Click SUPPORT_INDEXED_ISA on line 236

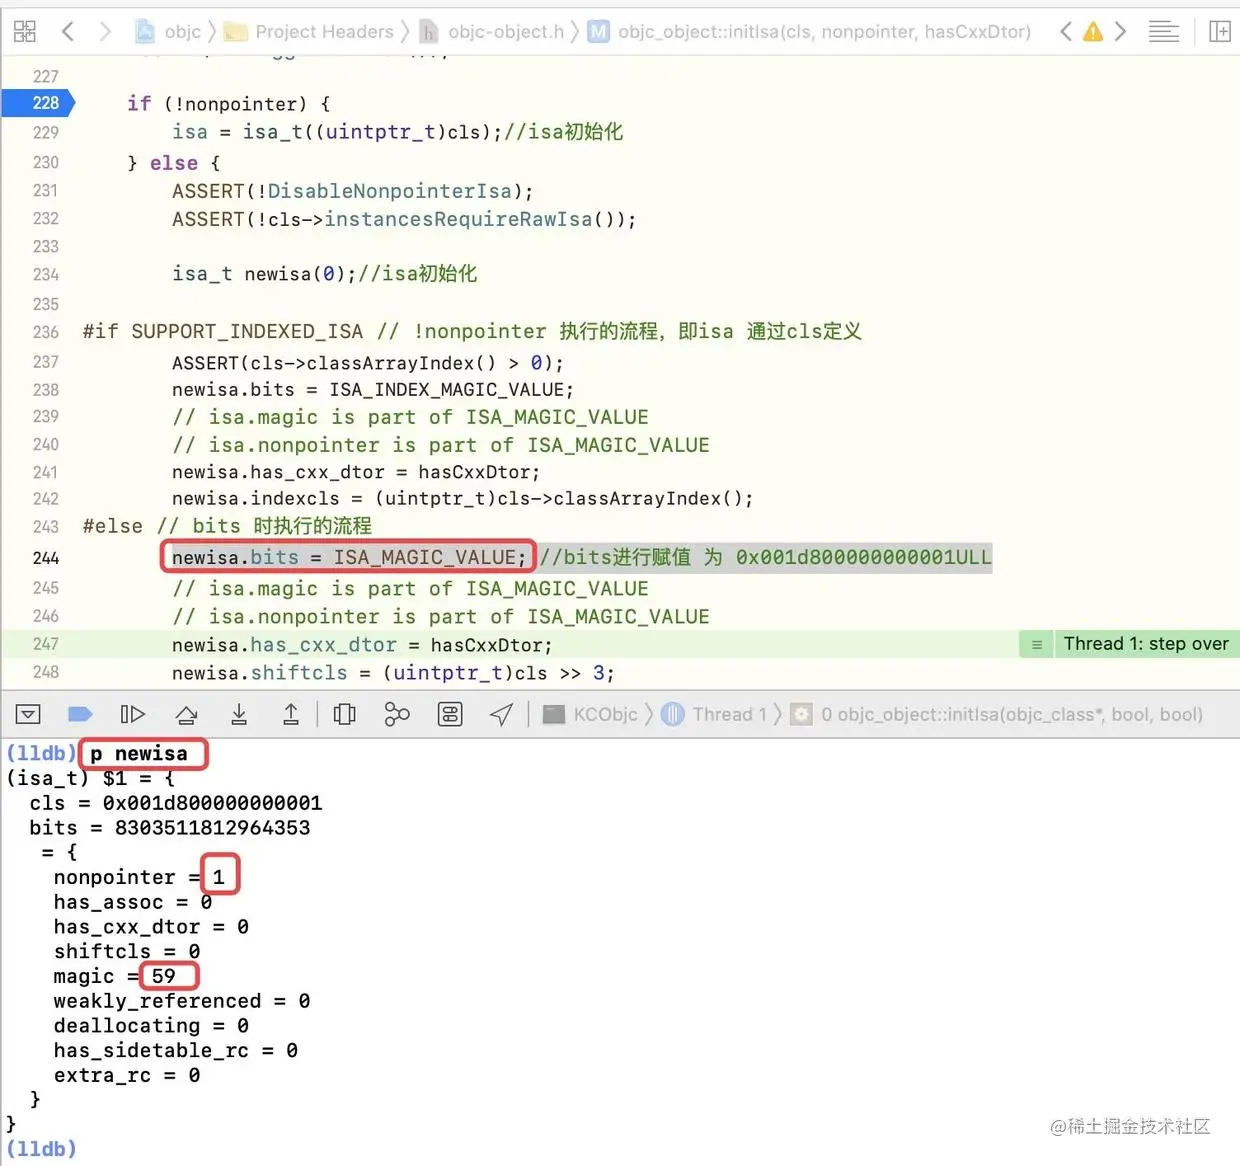[x=247, y=332]
